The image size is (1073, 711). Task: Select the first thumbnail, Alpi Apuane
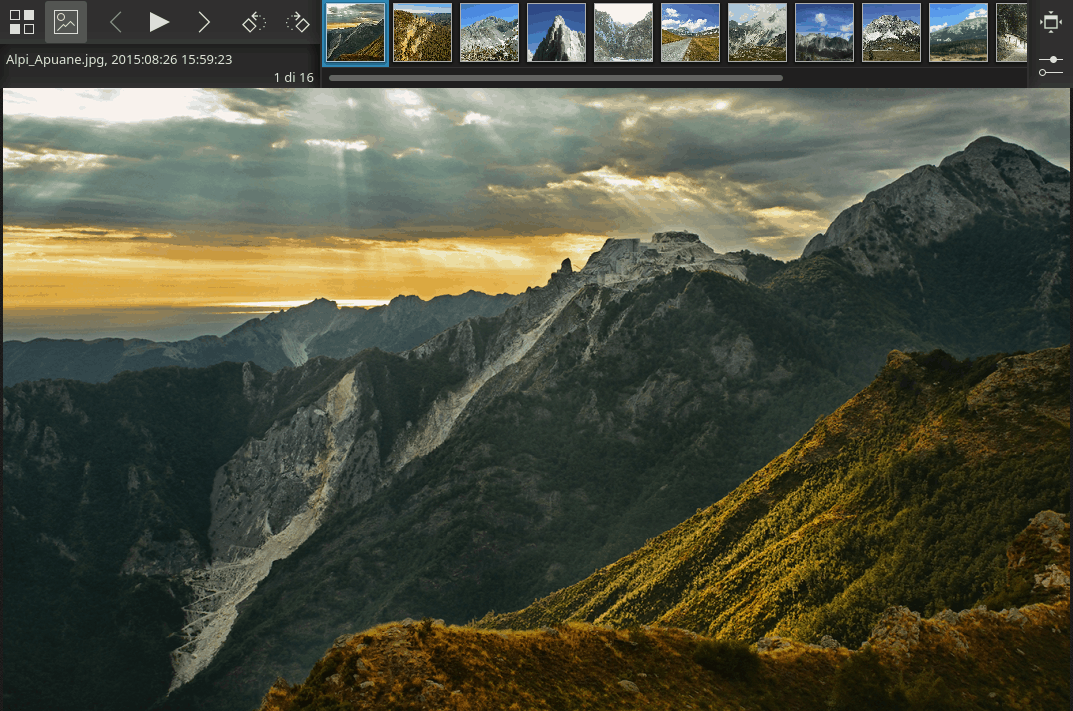pos(355,32)
